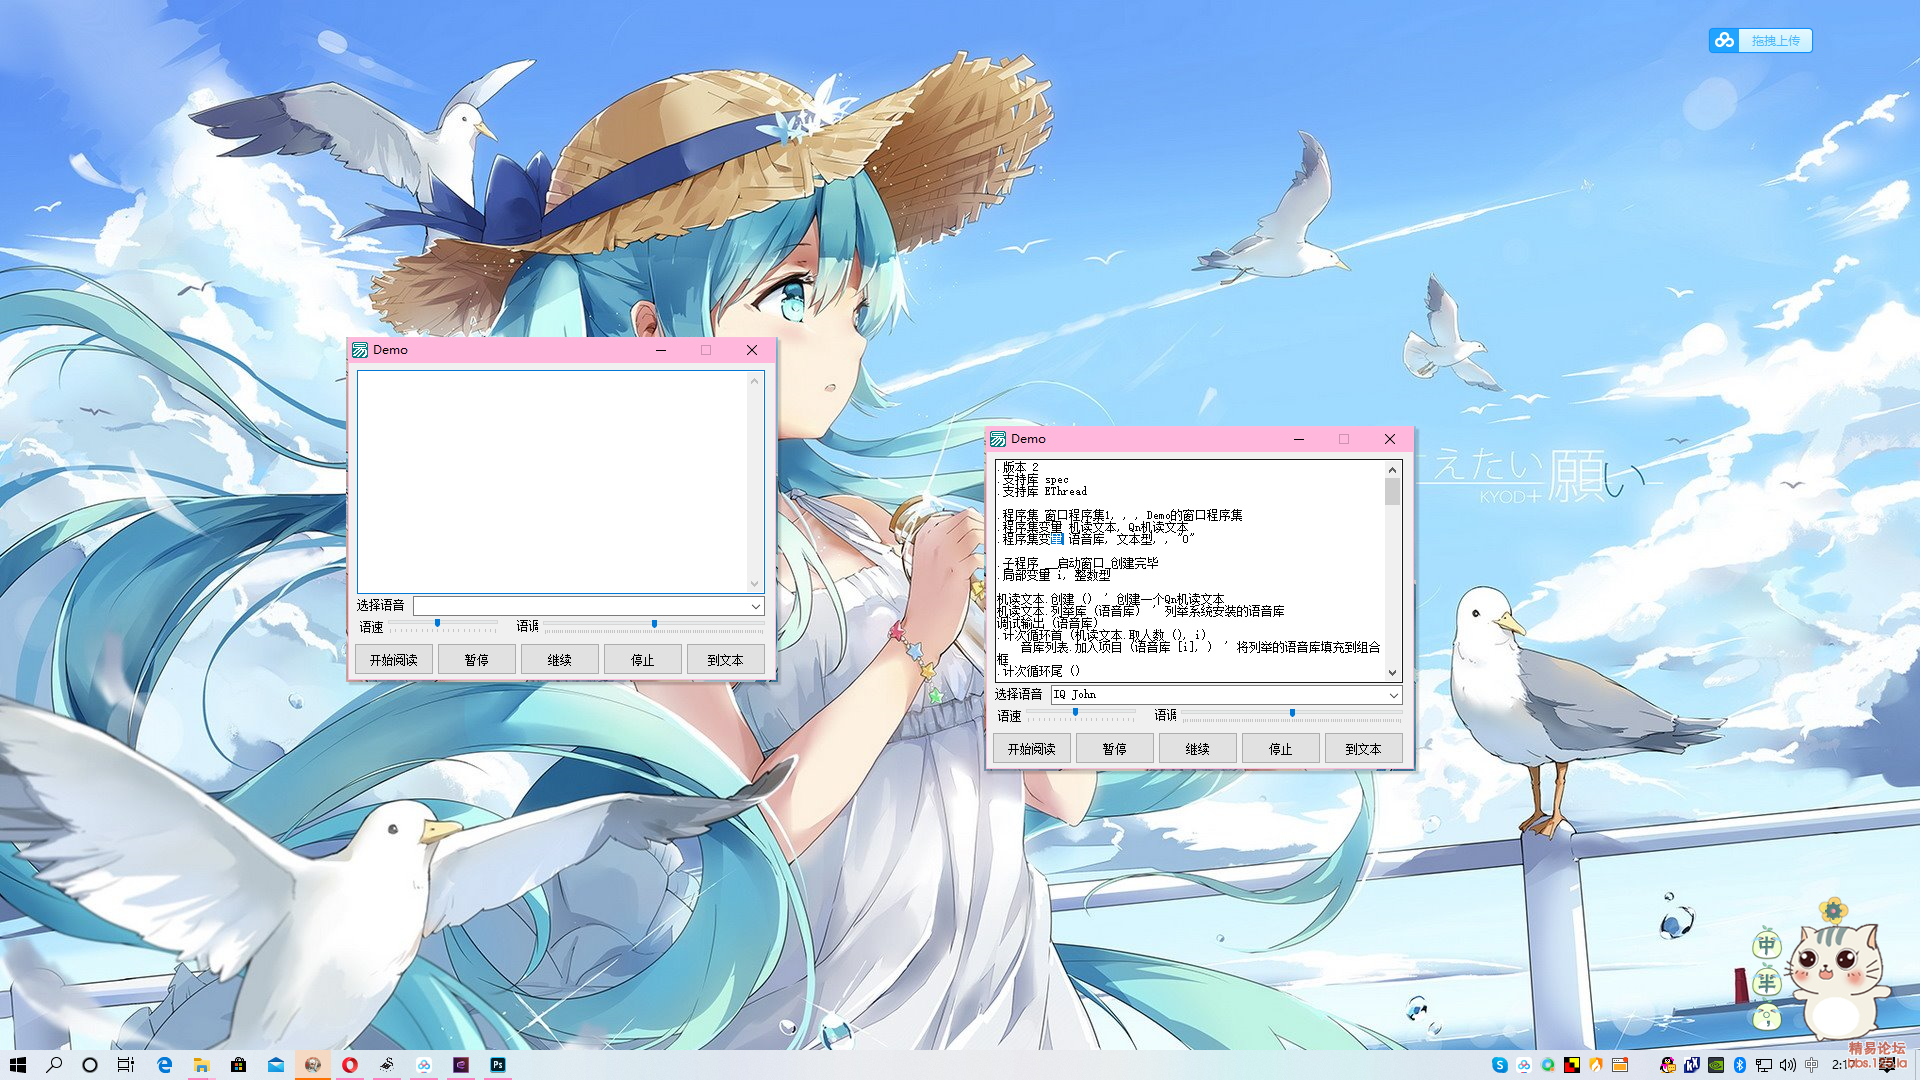The height and width of the screenshot is (1080, 1920).
Task: Click 继续 in left Demo window
Action: (559, 660)
